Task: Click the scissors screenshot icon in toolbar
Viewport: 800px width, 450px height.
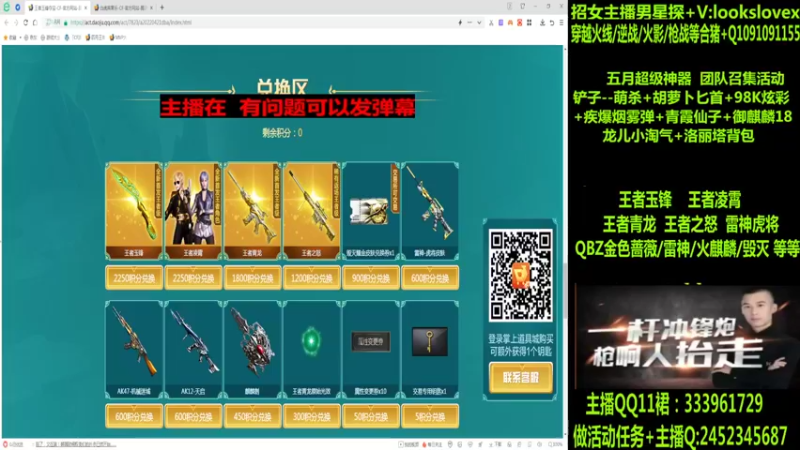Action: coord(491,22)
